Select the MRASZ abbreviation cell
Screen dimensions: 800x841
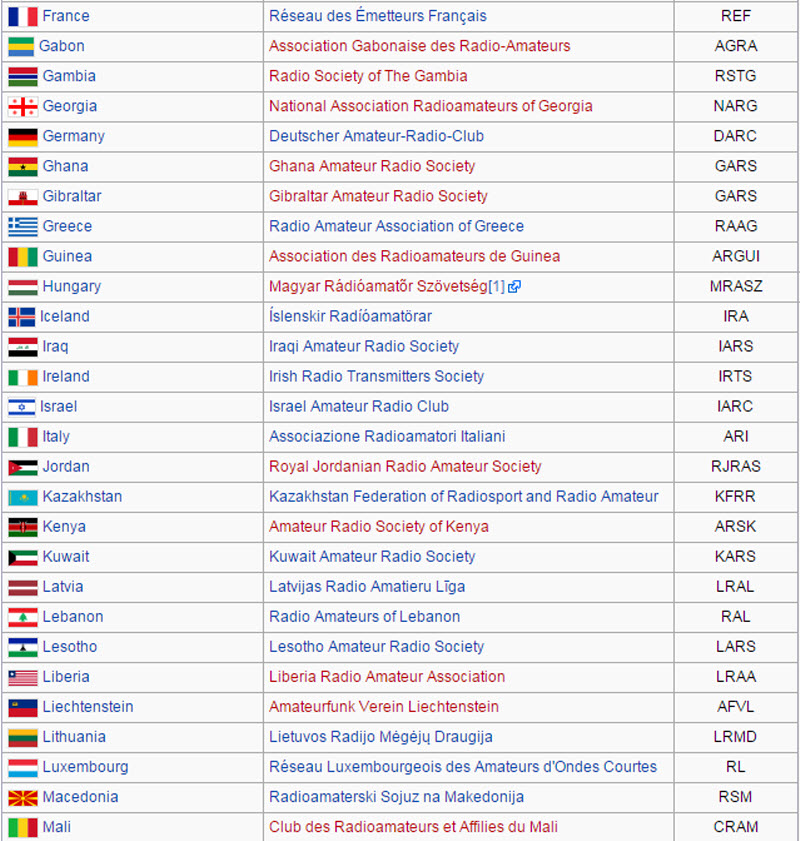[736, 286]
